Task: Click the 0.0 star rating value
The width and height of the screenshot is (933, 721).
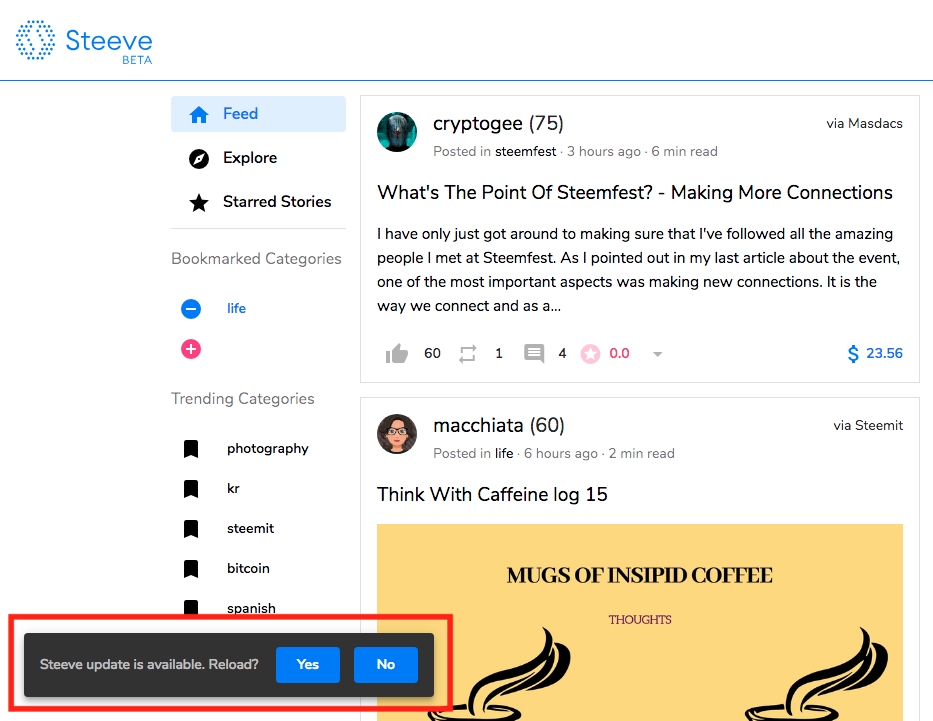Action: click(x=619, y=353)
